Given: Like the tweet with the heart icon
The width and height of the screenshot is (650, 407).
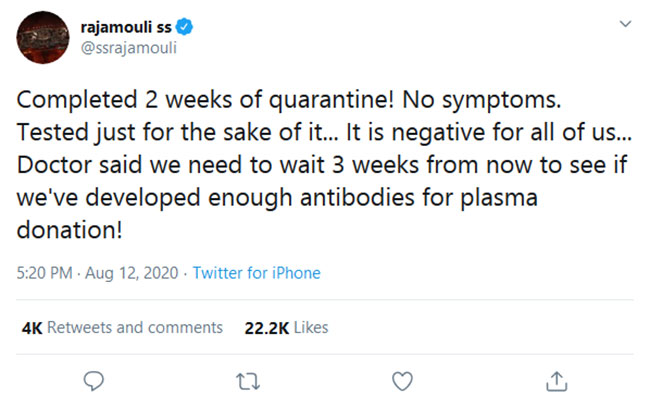Looking at the screenshot, I should 402,381.
